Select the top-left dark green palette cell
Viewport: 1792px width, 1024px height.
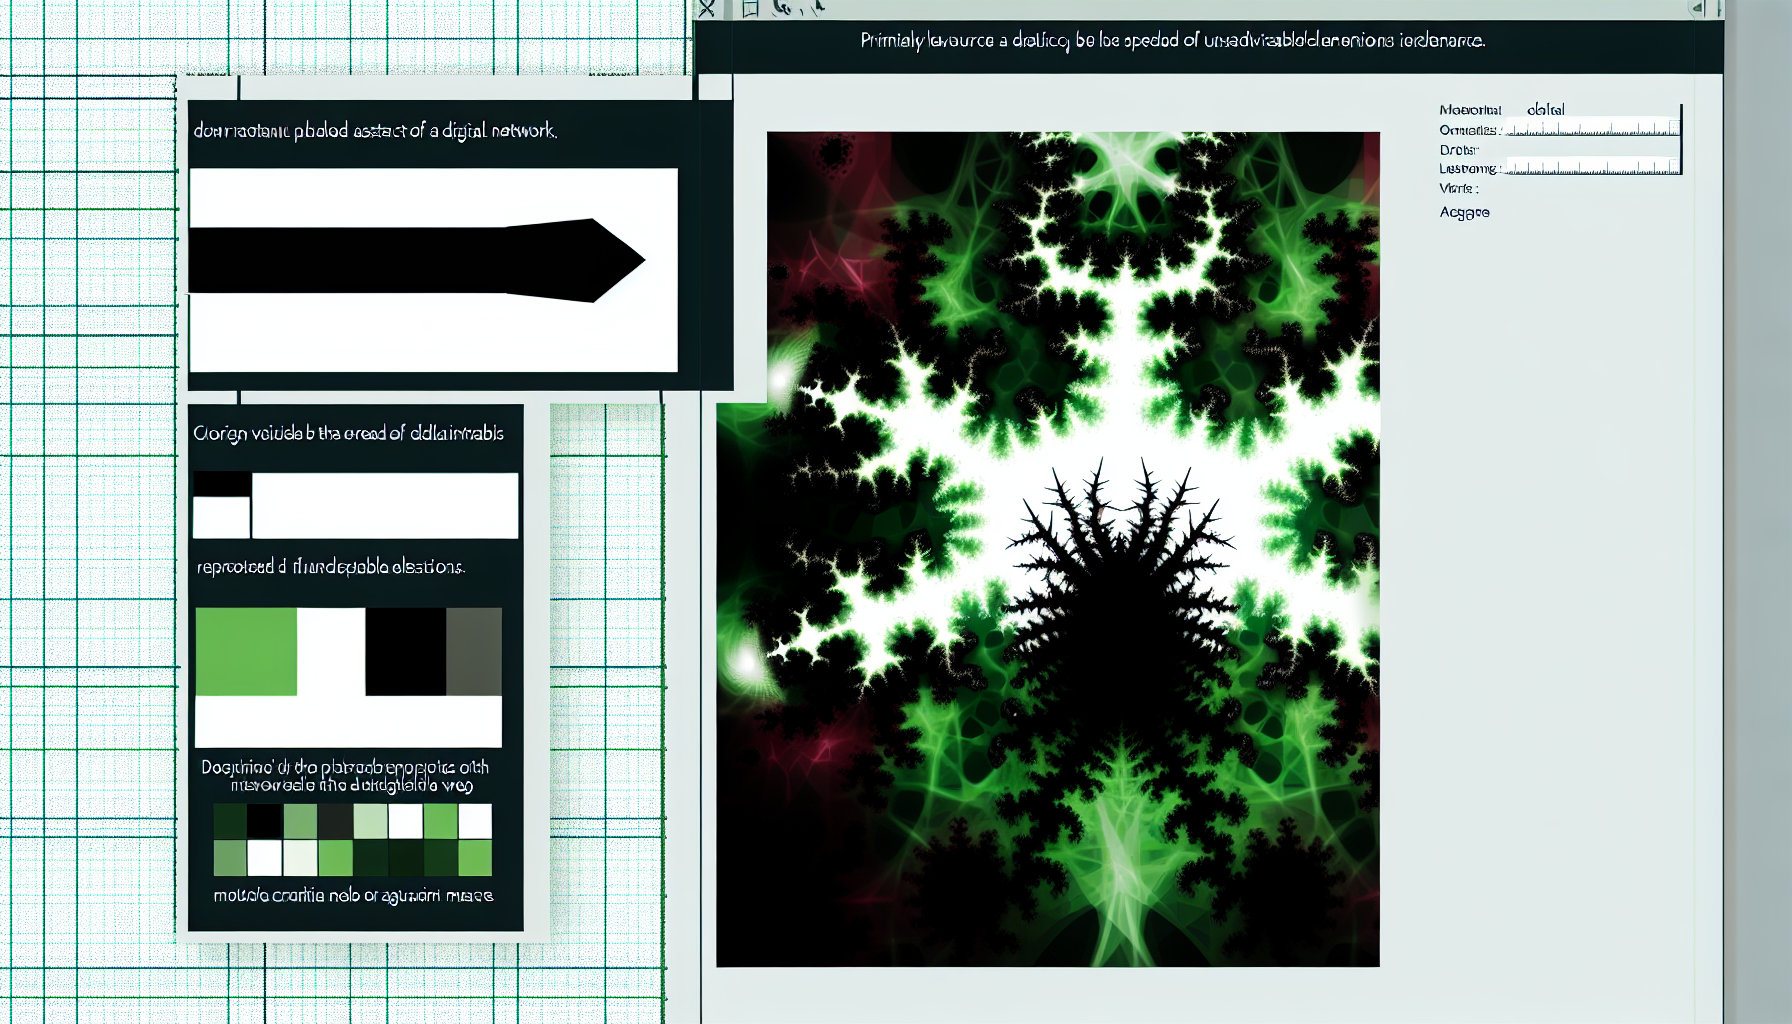click(x=230, y=822)
